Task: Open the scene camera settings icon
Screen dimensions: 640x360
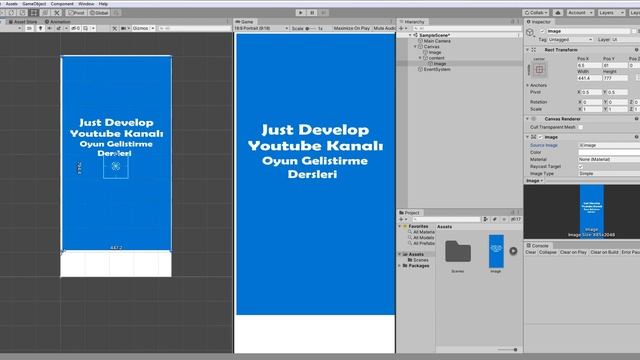Action: pyautogui.click(x=123, y=28)
